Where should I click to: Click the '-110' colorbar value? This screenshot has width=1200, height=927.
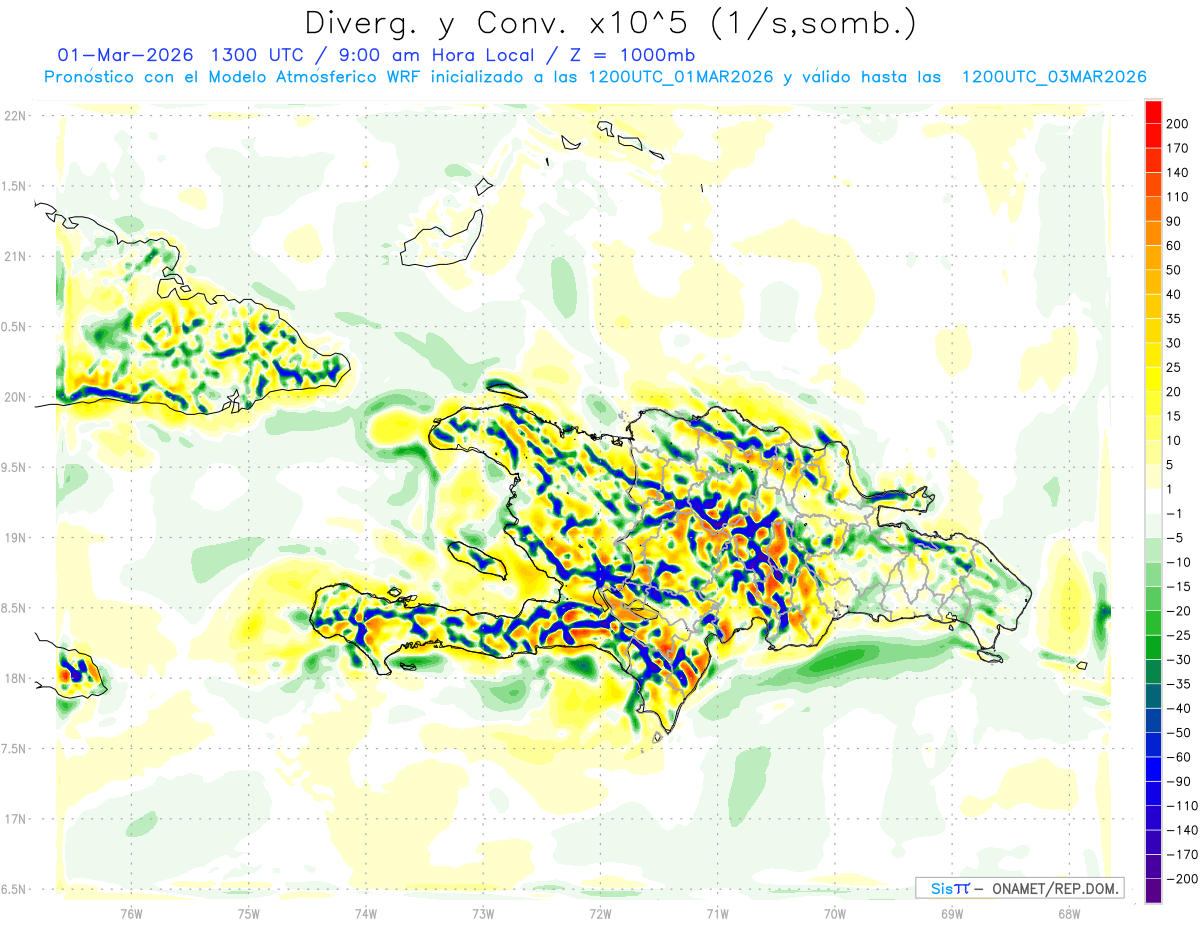coord(1183,805)
